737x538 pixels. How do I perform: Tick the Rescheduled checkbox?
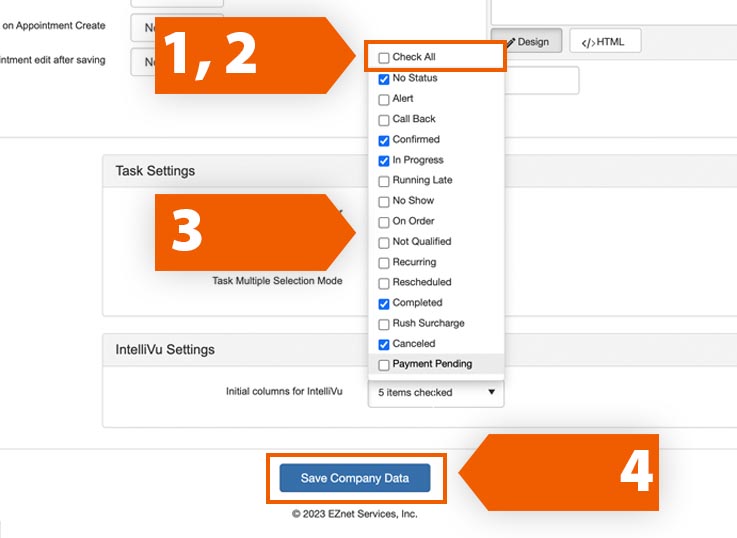click(x=384, y=283)
